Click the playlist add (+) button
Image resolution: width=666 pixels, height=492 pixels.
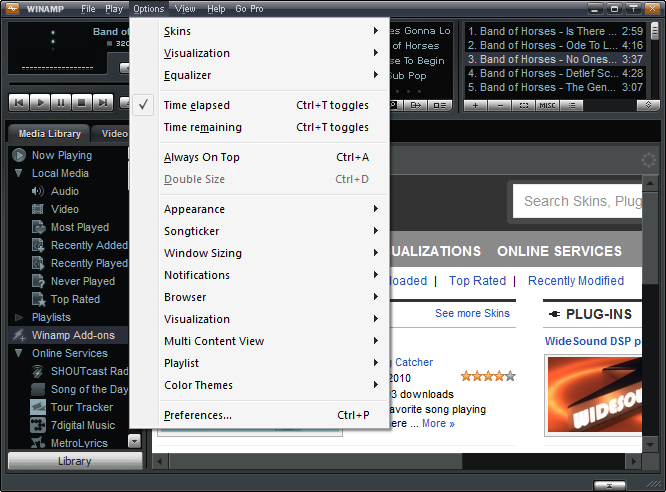(475, 105)
